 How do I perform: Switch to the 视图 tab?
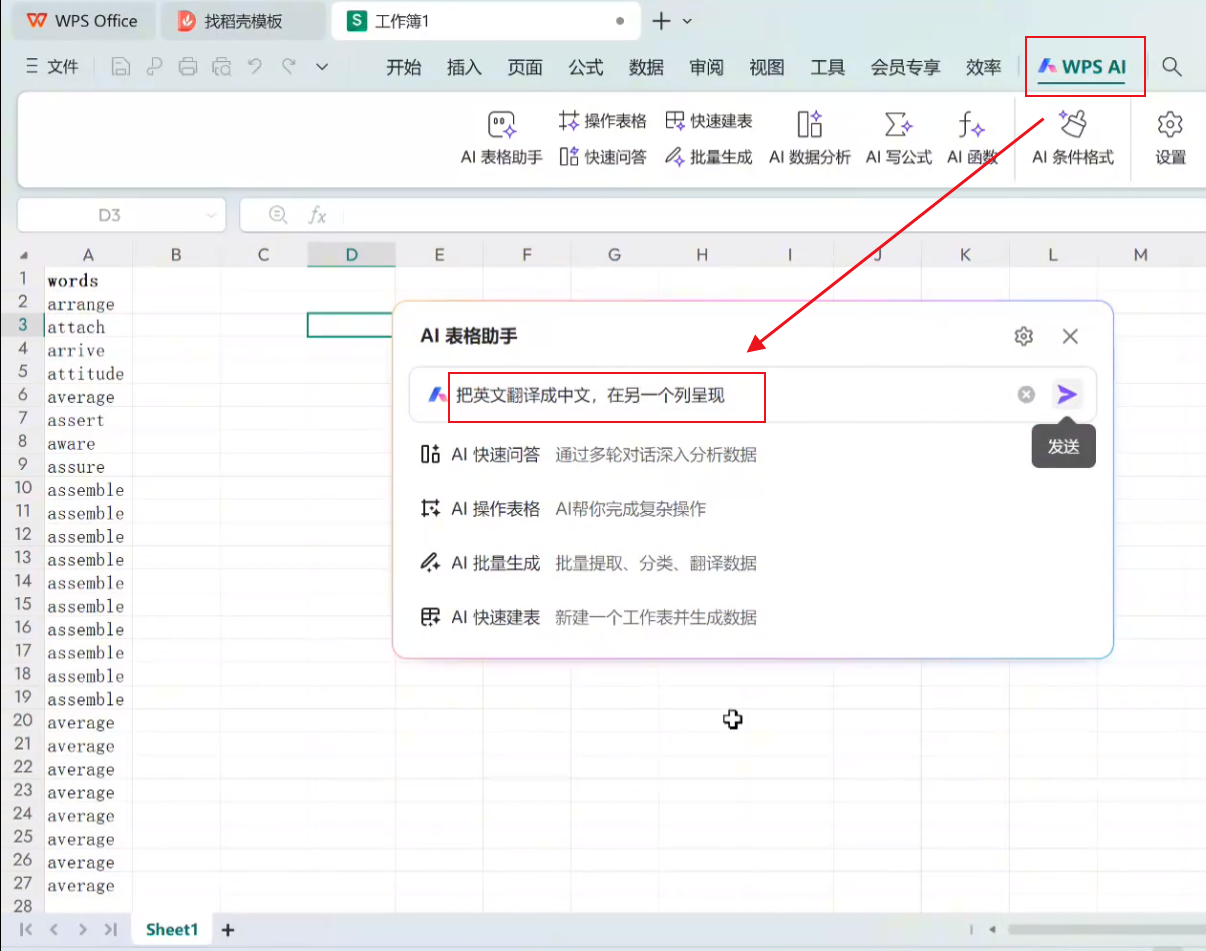tap(767, 67)
